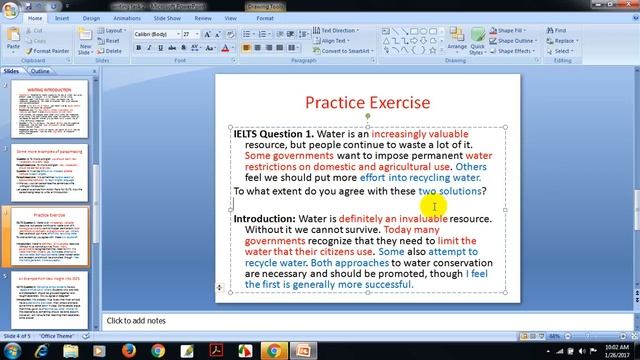
Task: Open the Review ribbon tab
Action: pyautogui.click(x=203, y=18)
